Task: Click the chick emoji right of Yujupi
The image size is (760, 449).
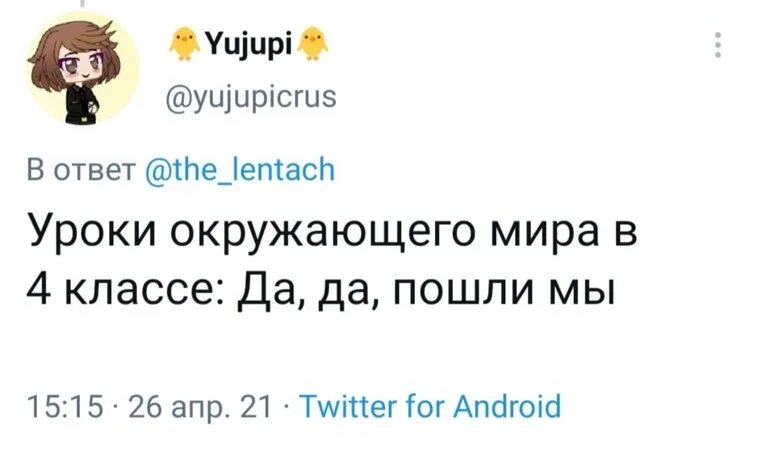Action: click(x=319, y=43)
